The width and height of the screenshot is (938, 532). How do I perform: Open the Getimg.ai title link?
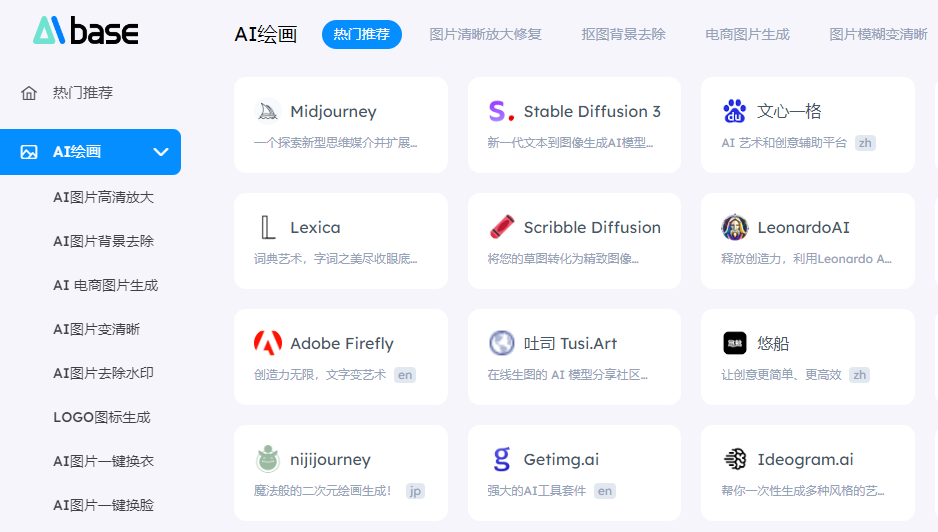[561, 460]
